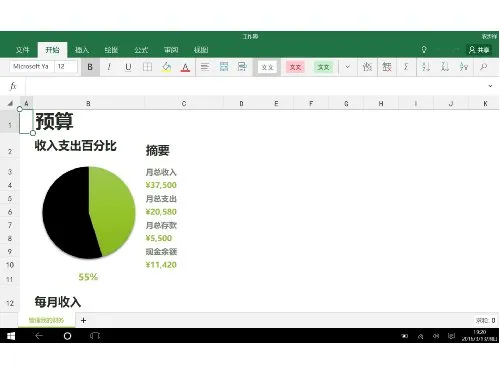The width and height of the screenshot is (500, 375).
Task: Open the Find magnifier tool
Action: (x=483, y=67)
